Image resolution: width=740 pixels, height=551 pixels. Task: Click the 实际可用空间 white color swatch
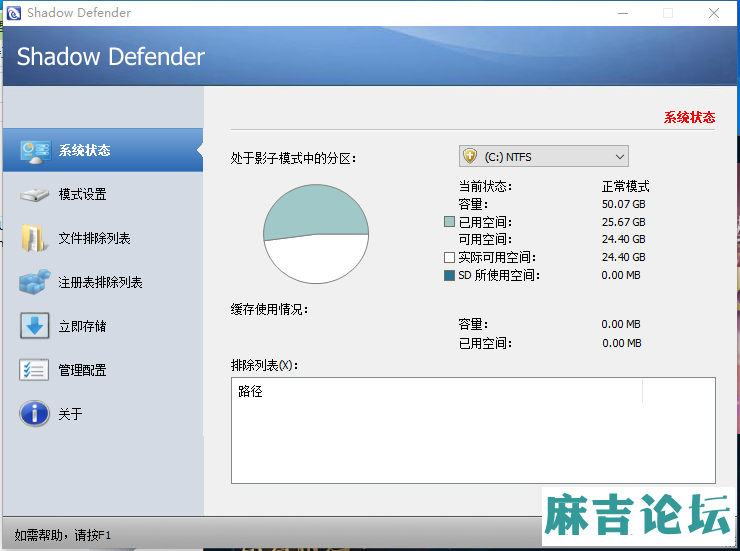point(449,257)
